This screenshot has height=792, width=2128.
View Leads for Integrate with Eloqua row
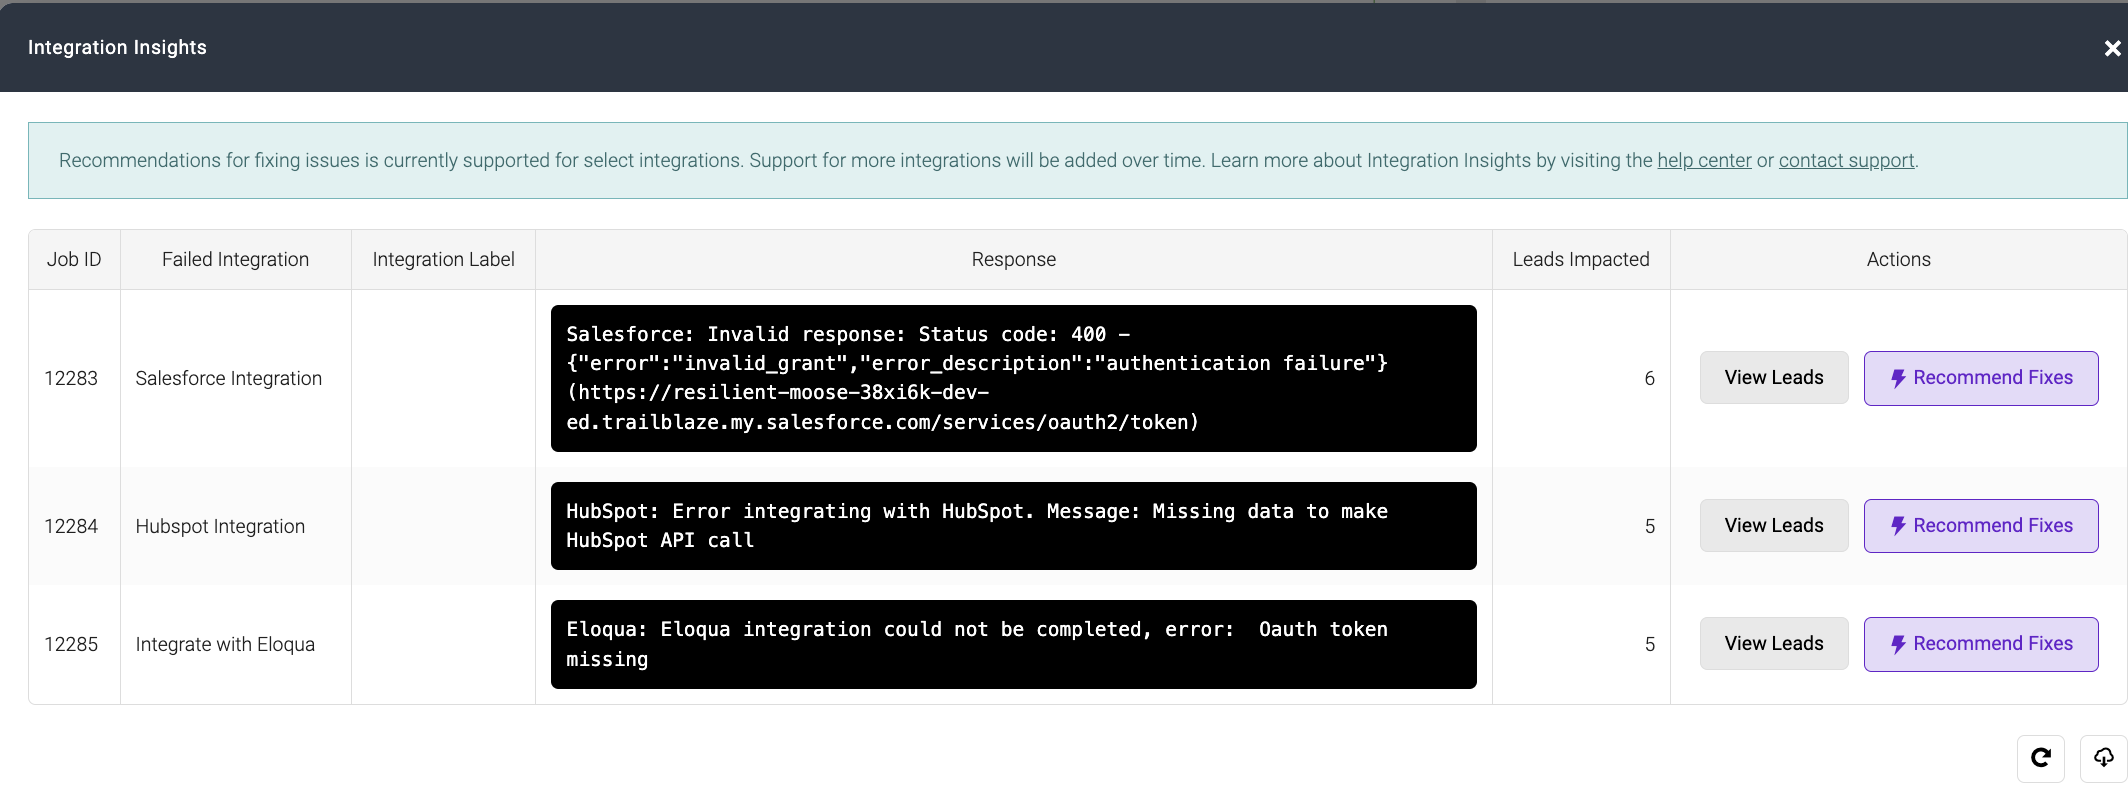(1774, 644)
